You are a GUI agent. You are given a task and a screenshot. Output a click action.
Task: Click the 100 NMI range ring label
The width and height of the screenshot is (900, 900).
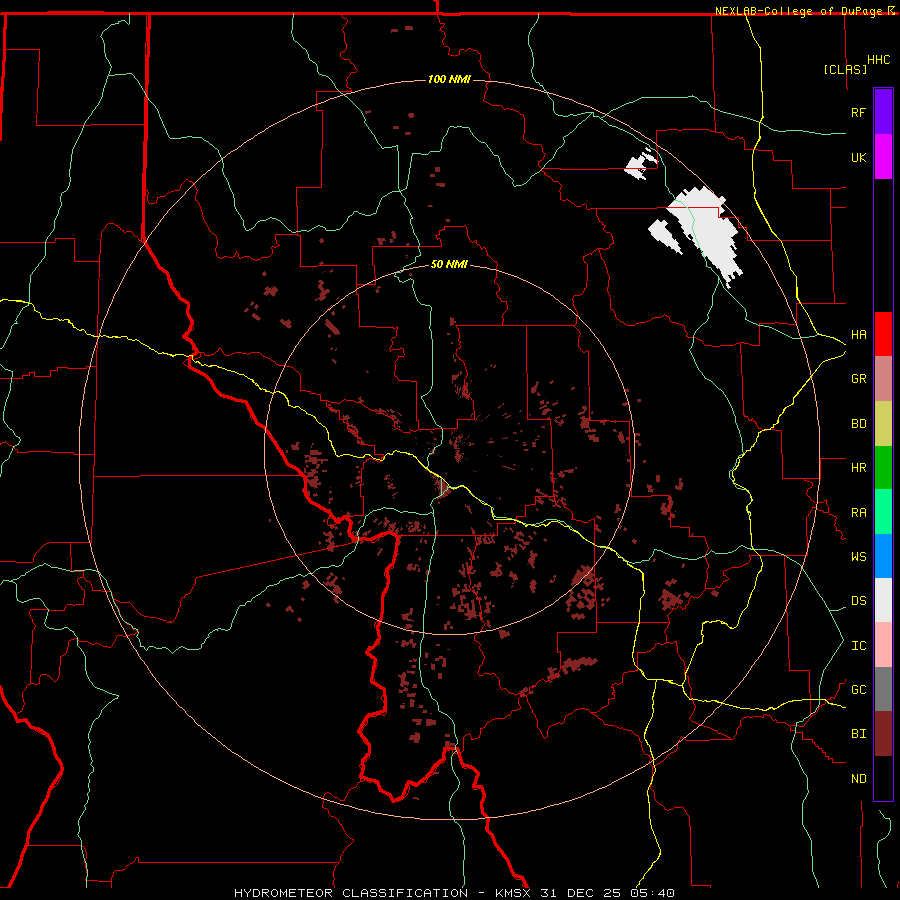(449, 79)
